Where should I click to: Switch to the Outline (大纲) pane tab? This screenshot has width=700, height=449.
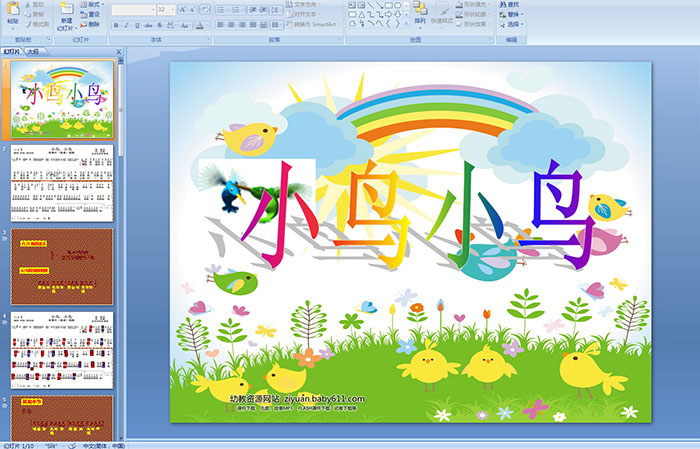pyautogui.click(x=33, y=52)
